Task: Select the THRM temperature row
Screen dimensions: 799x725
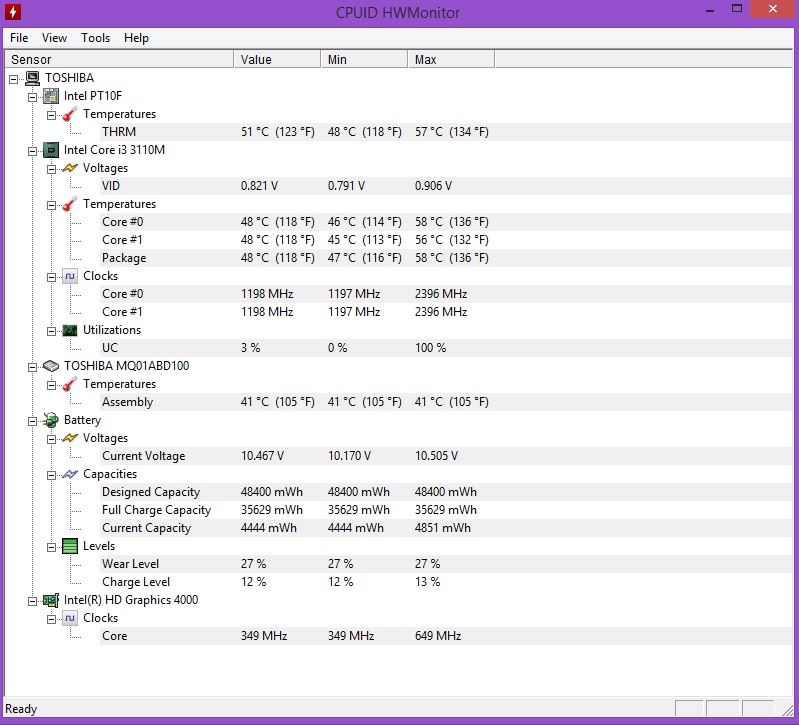Action: pos(446,132)
